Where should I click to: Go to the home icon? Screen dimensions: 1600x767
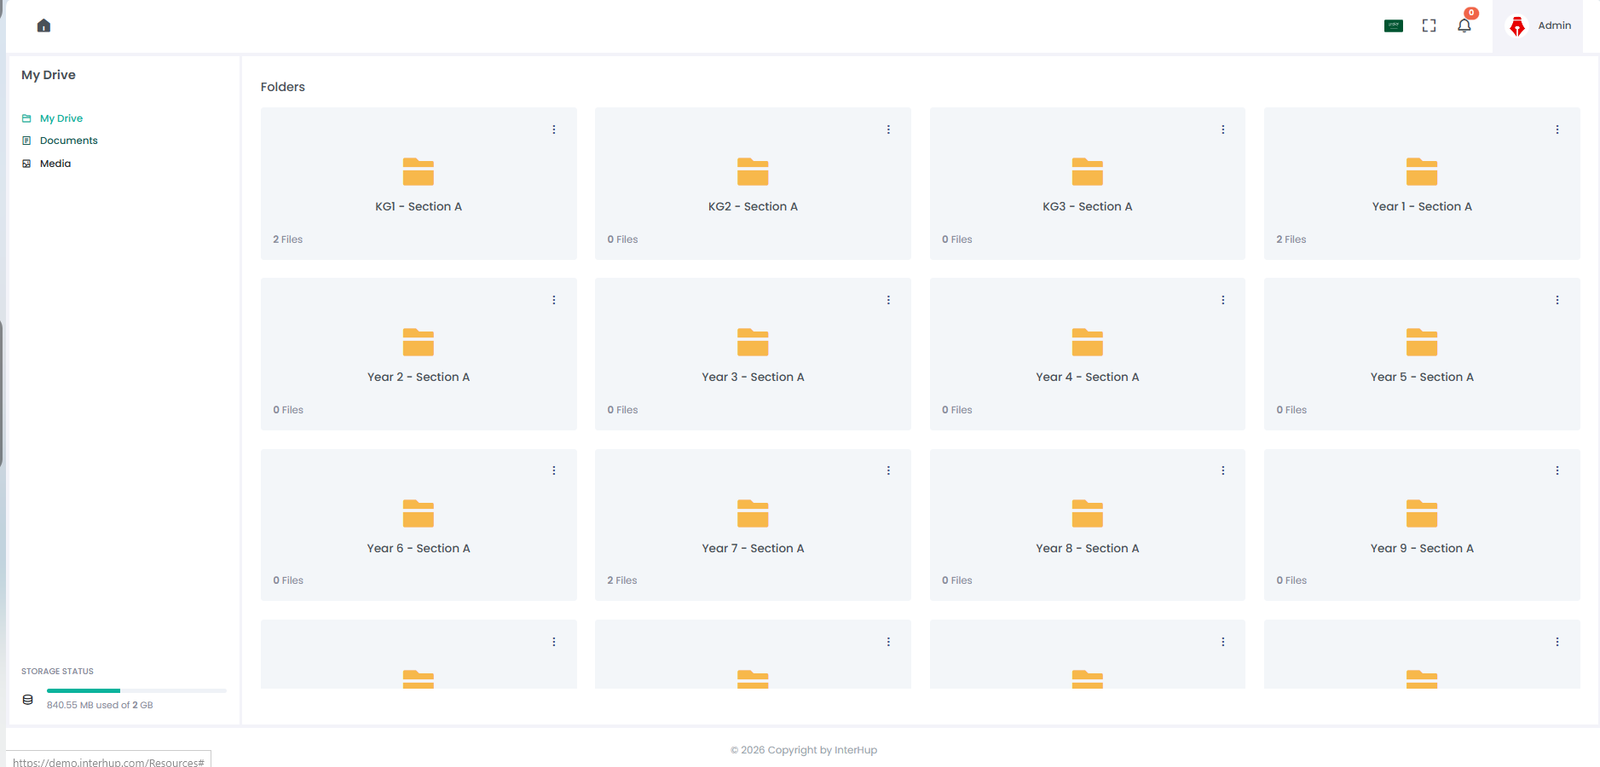tap(43, 26)
